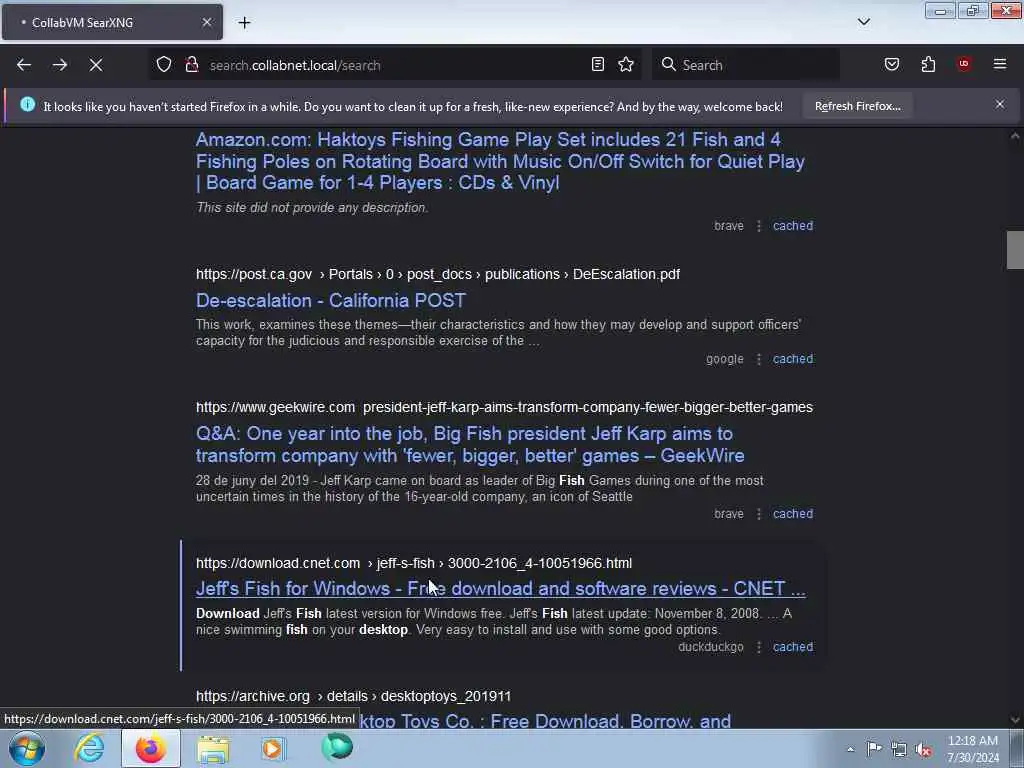Open Save to Pocket icon
Screen dimensions: 1024x768
point(892,65)
